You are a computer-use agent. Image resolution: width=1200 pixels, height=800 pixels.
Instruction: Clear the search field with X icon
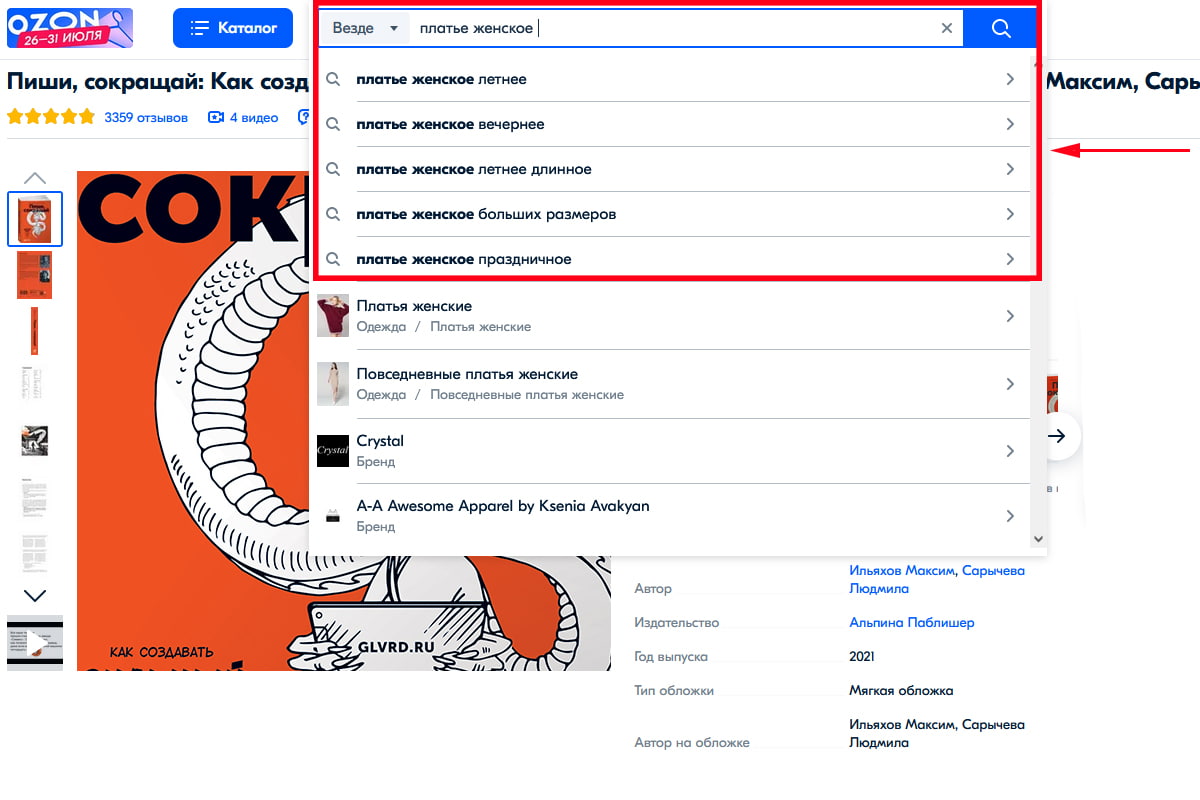coord(947,28)
